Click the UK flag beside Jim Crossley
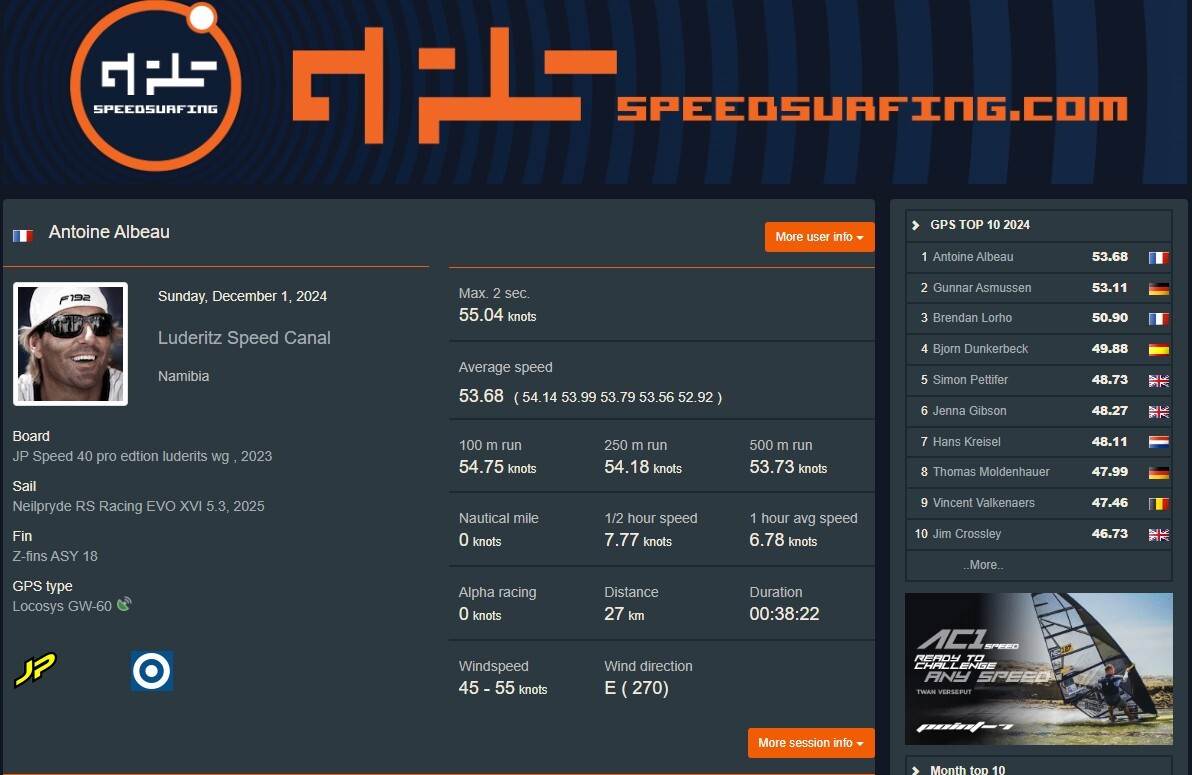 [1159, 535]
